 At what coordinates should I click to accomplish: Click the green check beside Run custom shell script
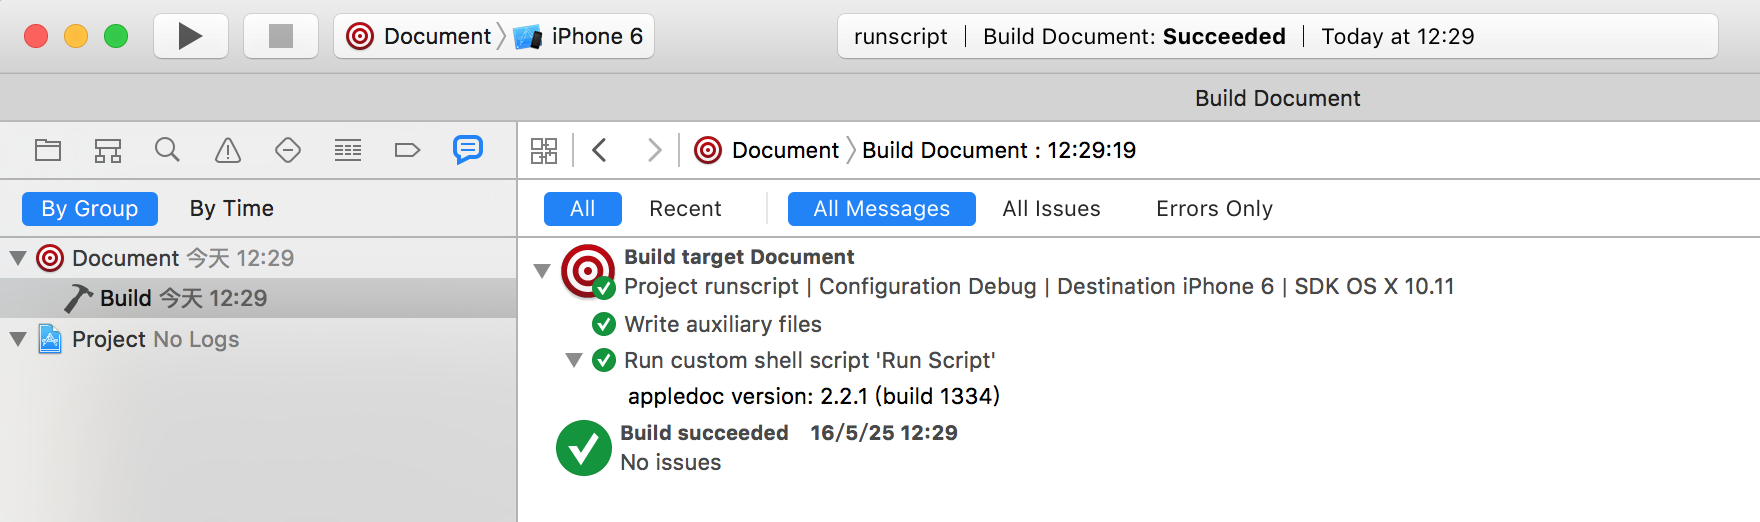tap(604, 360)
